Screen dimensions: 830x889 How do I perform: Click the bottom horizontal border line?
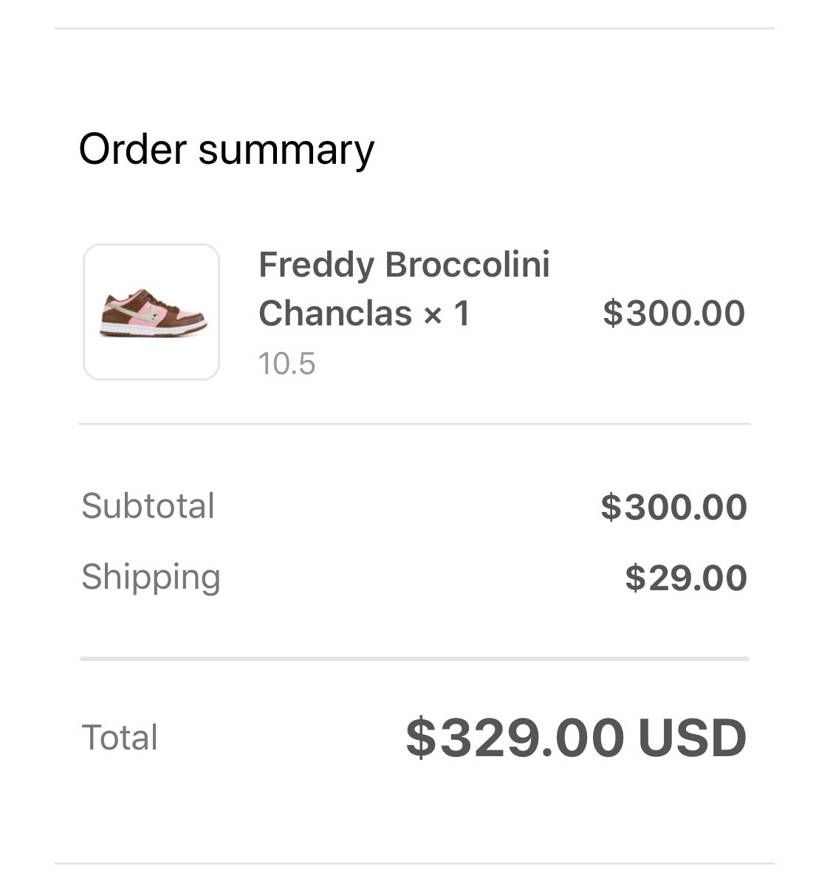point(414,863)
